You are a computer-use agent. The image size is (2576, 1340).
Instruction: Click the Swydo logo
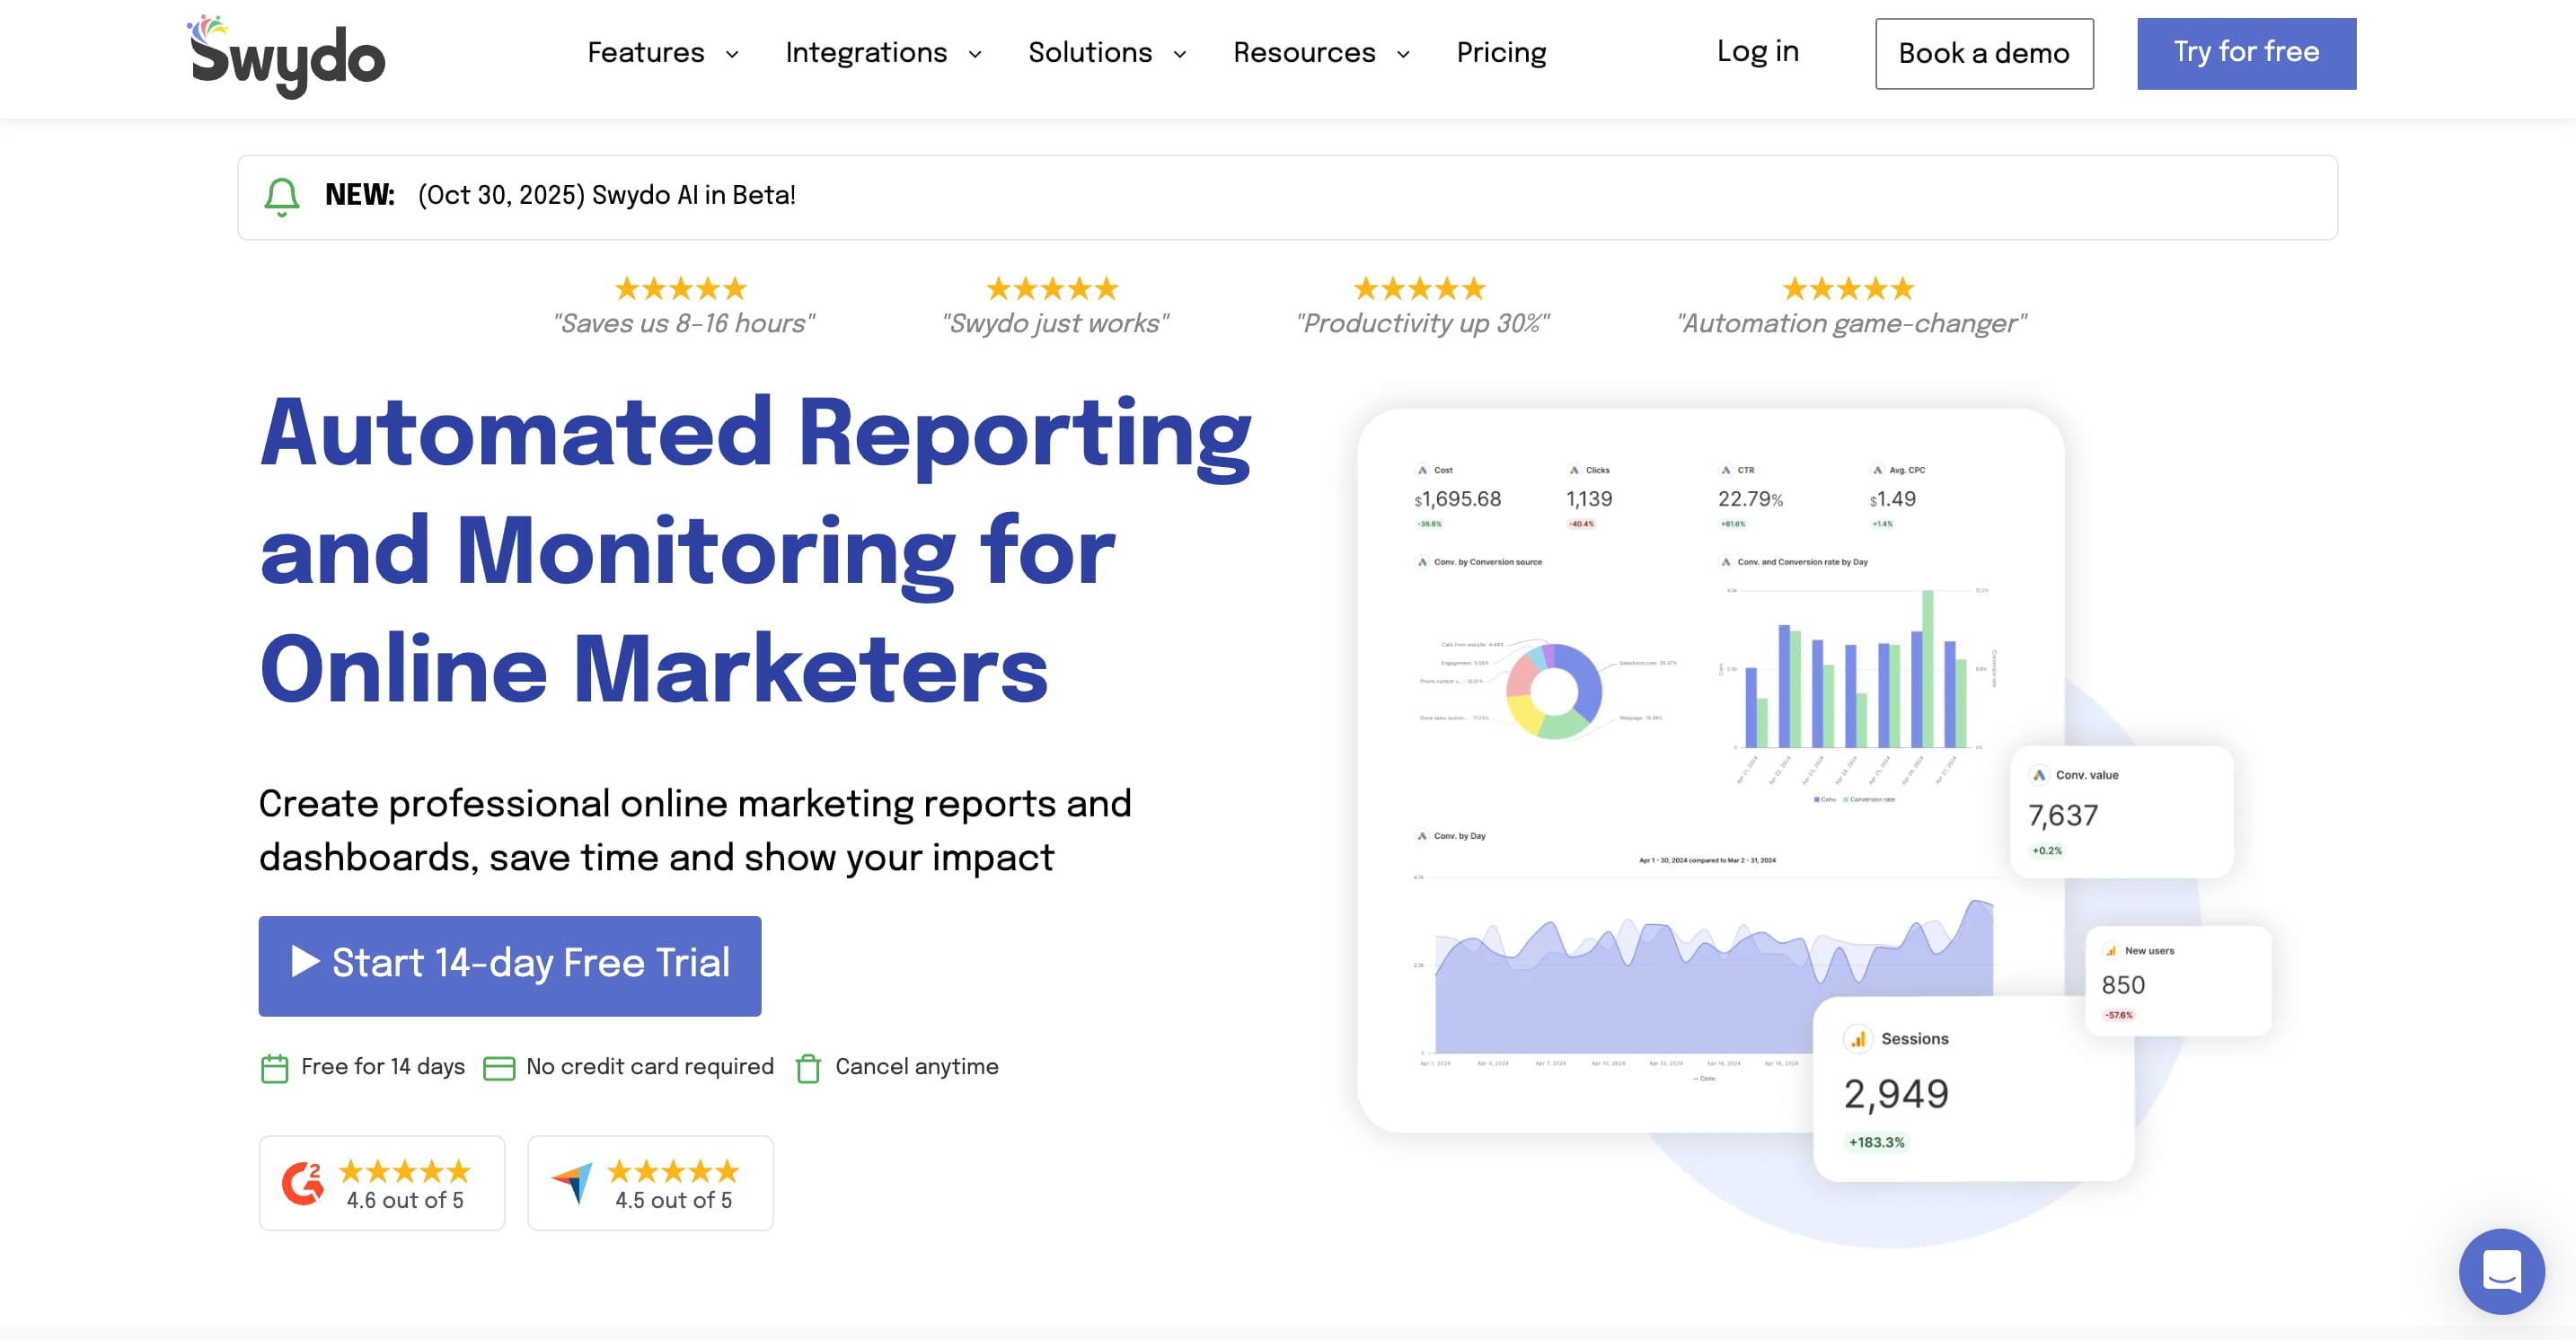point(287,56)
